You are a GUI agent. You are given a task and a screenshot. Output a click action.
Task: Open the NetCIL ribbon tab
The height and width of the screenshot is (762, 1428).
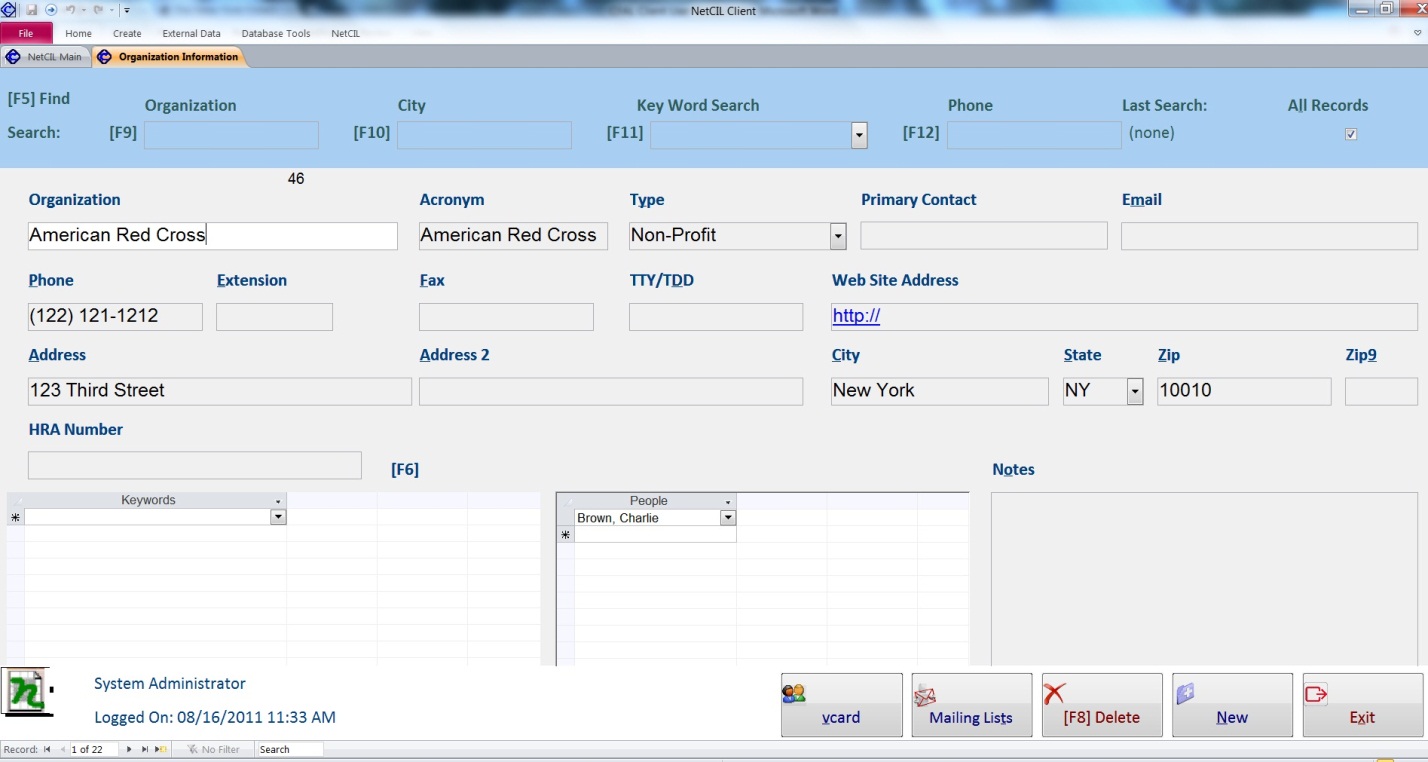coord(345,33)
